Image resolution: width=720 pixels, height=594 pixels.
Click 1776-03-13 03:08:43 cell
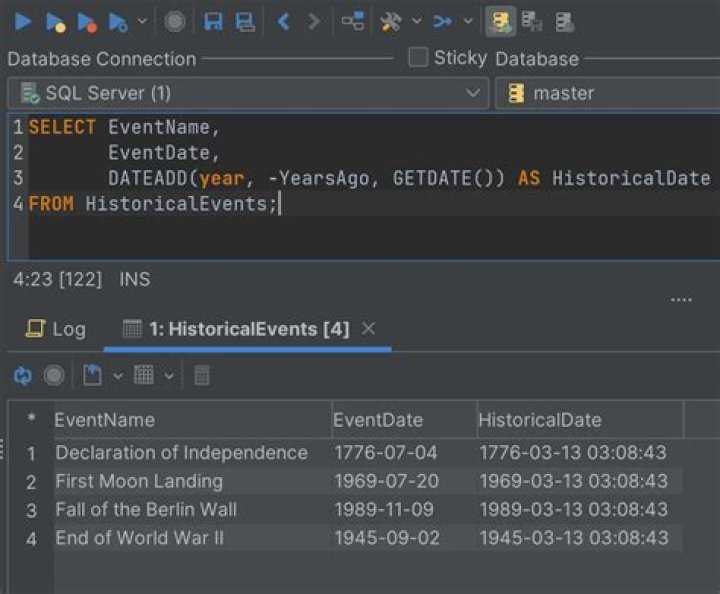pyautogui.click(x=580, y=453)
